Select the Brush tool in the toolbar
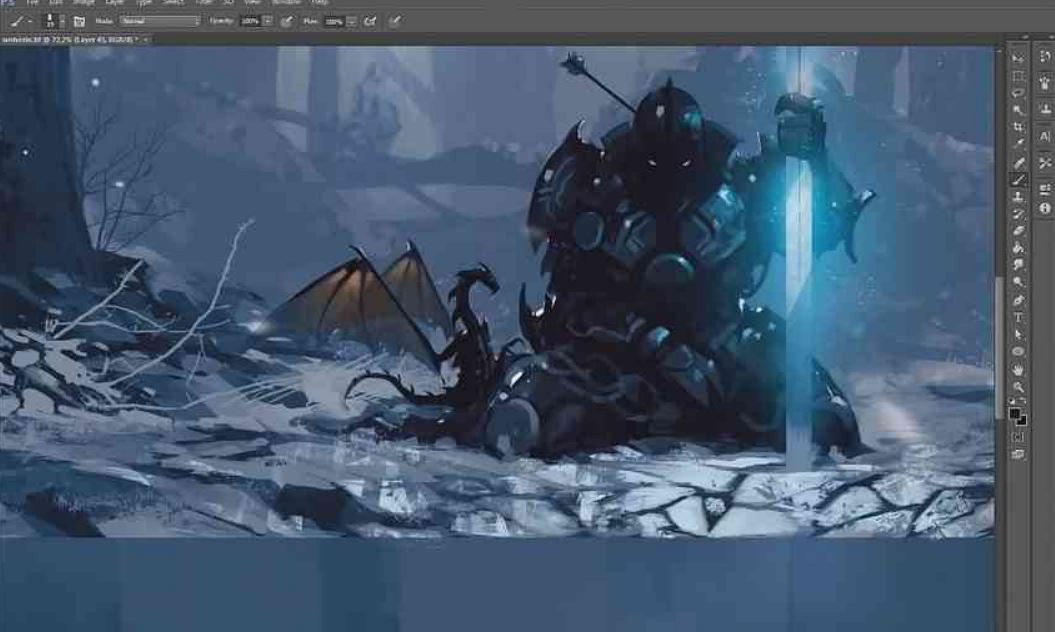 point(1019,180)
